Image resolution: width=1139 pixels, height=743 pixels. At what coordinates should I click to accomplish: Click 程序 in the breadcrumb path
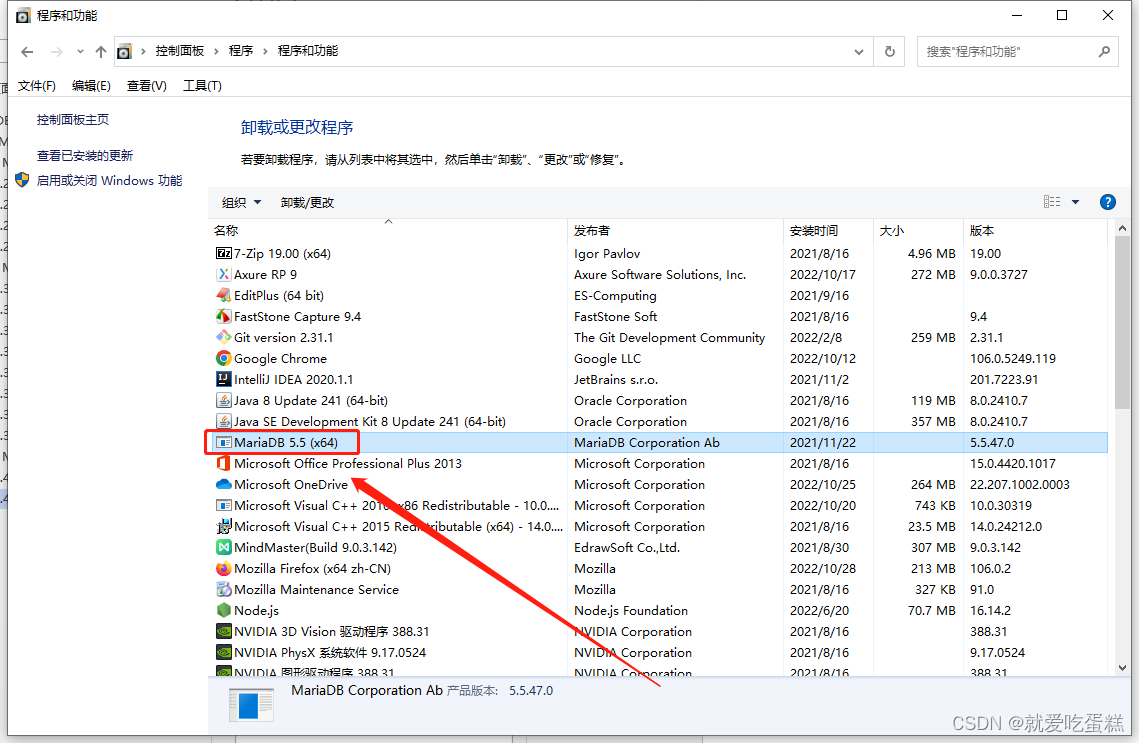click(x=240, y=51)
